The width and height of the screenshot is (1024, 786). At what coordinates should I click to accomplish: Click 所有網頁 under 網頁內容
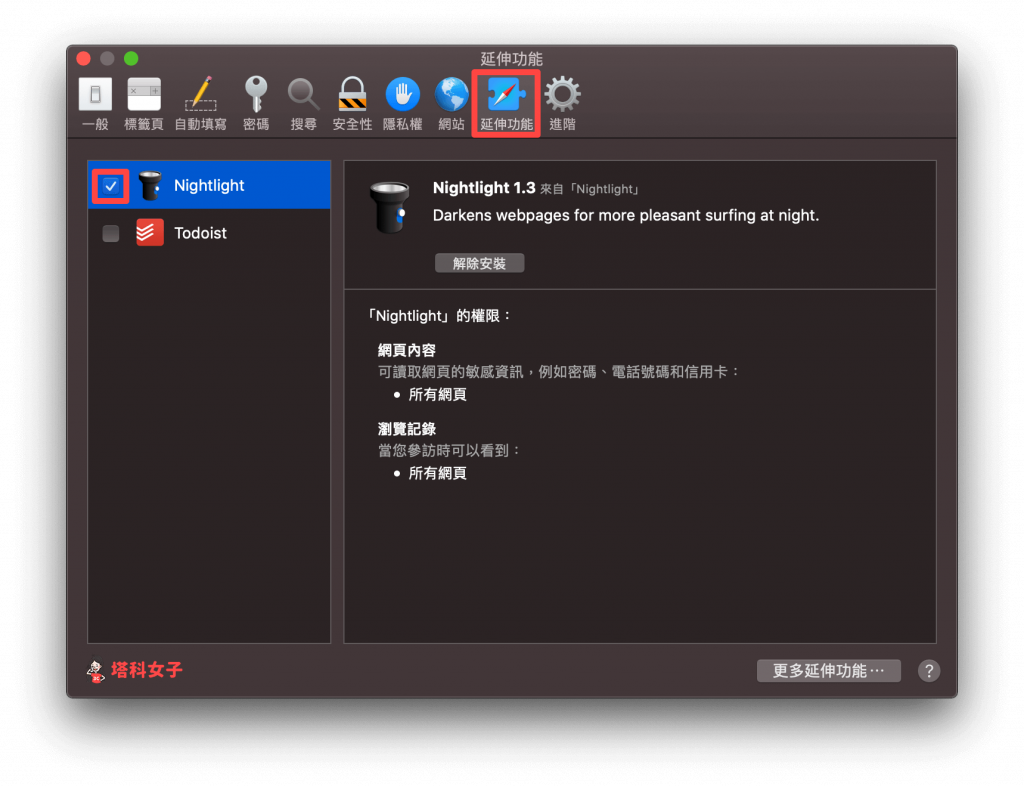coord(438,394)
